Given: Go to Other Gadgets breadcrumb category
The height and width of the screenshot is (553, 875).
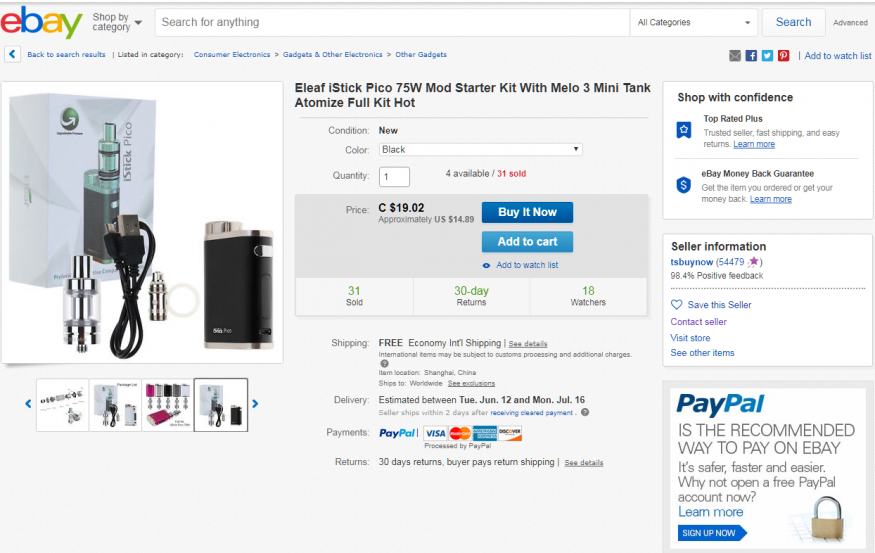Looking at the screenshot, I should (x=420, y=55).
